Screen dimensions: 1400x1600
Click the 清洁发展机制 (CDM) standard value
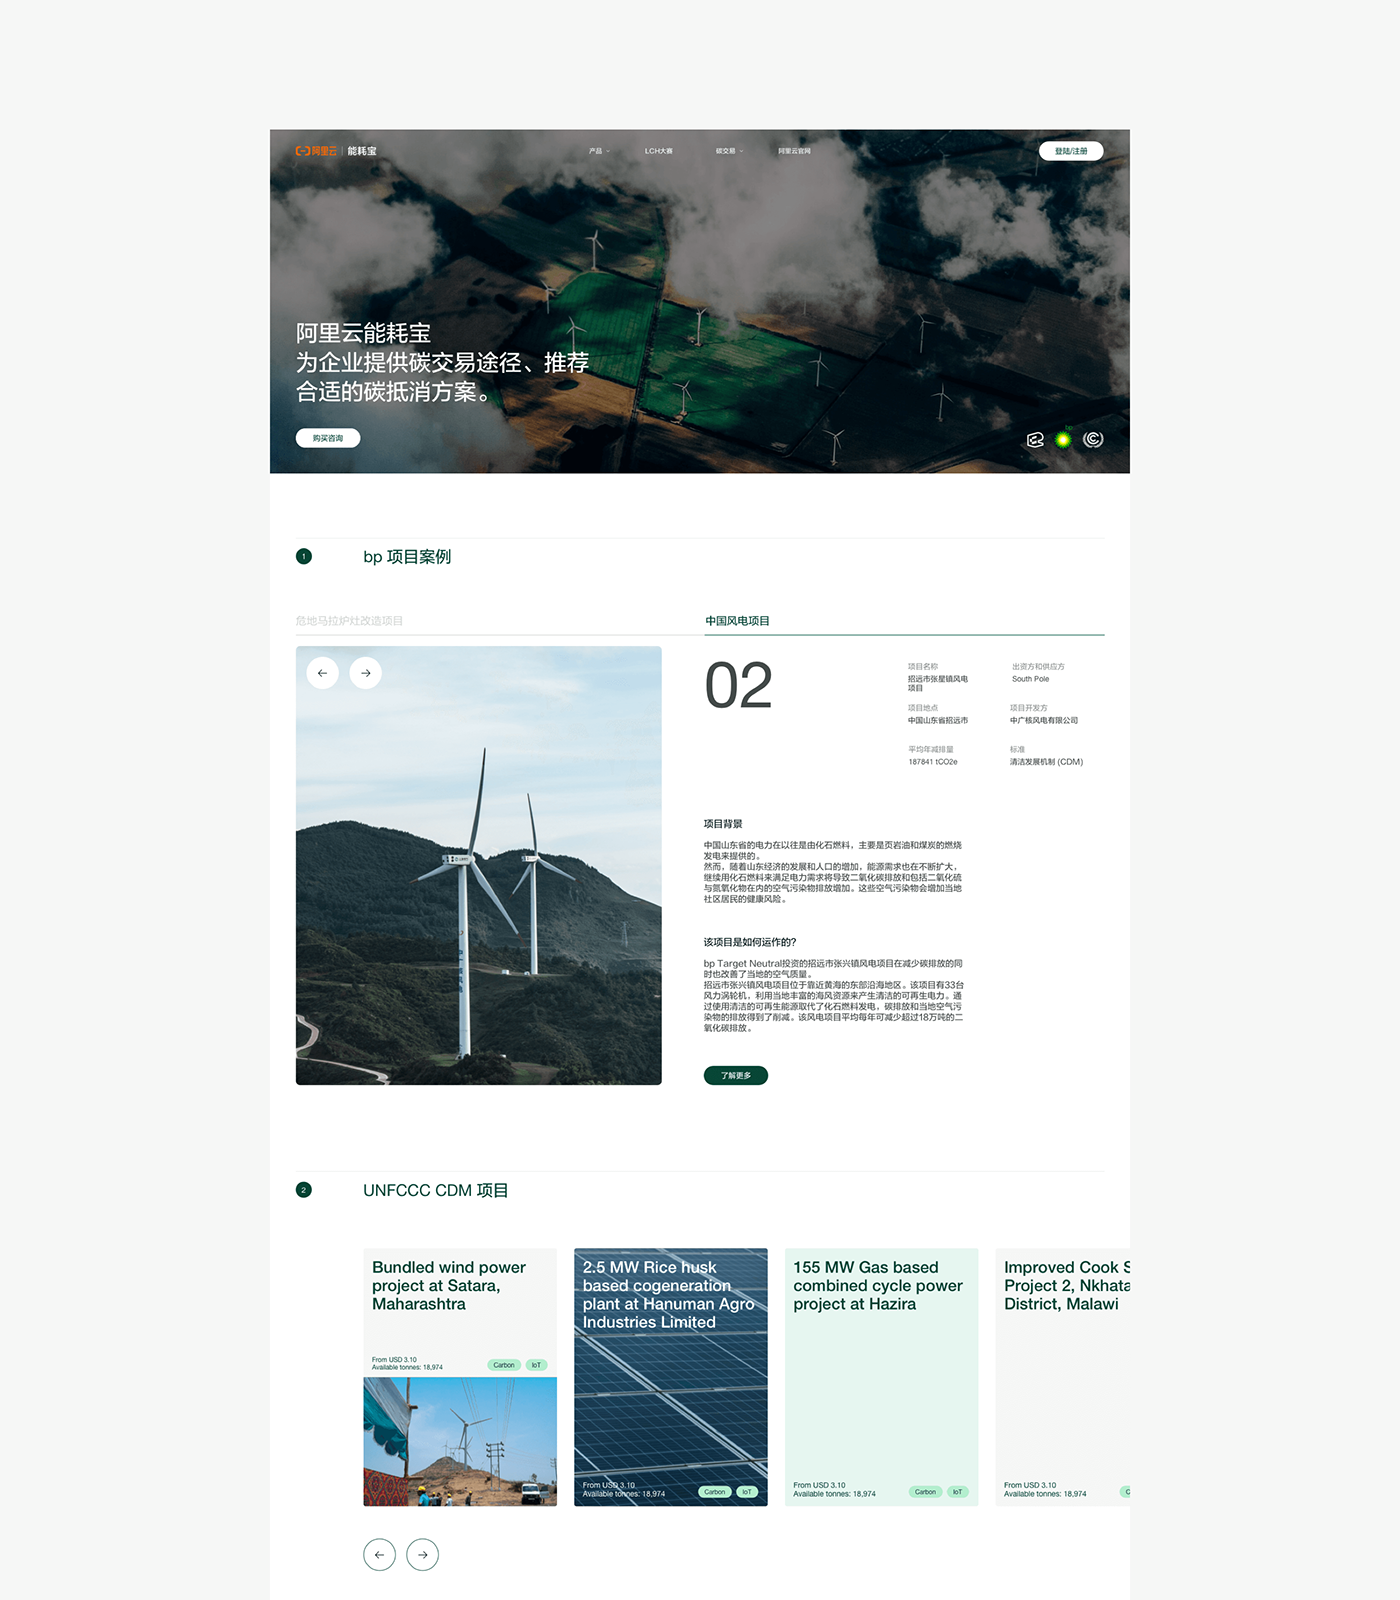click(x=1047, y=762)
